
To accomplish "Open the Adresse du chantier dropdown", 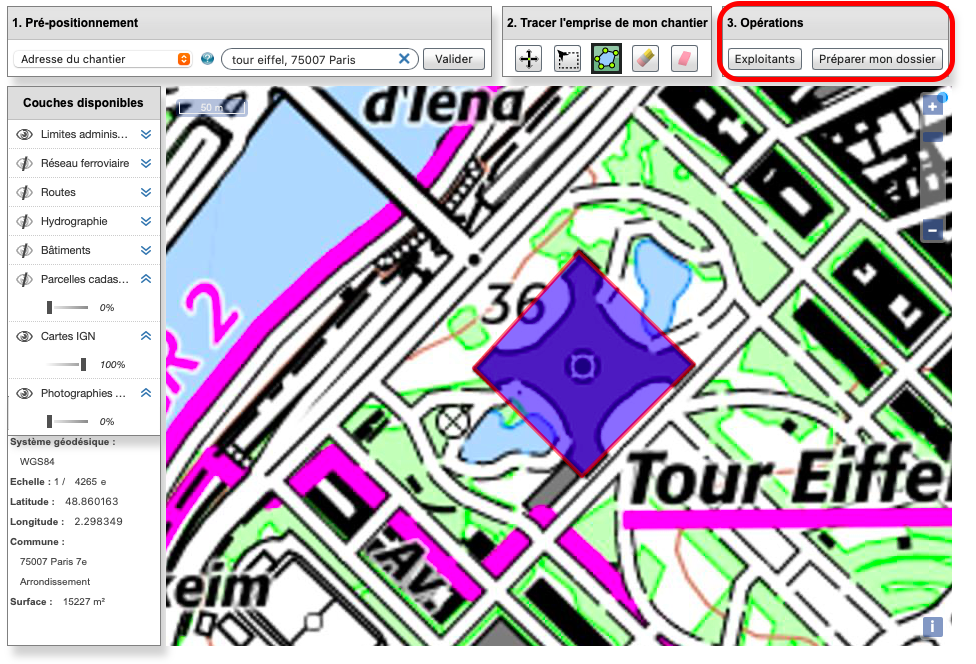I will point(102,59).
